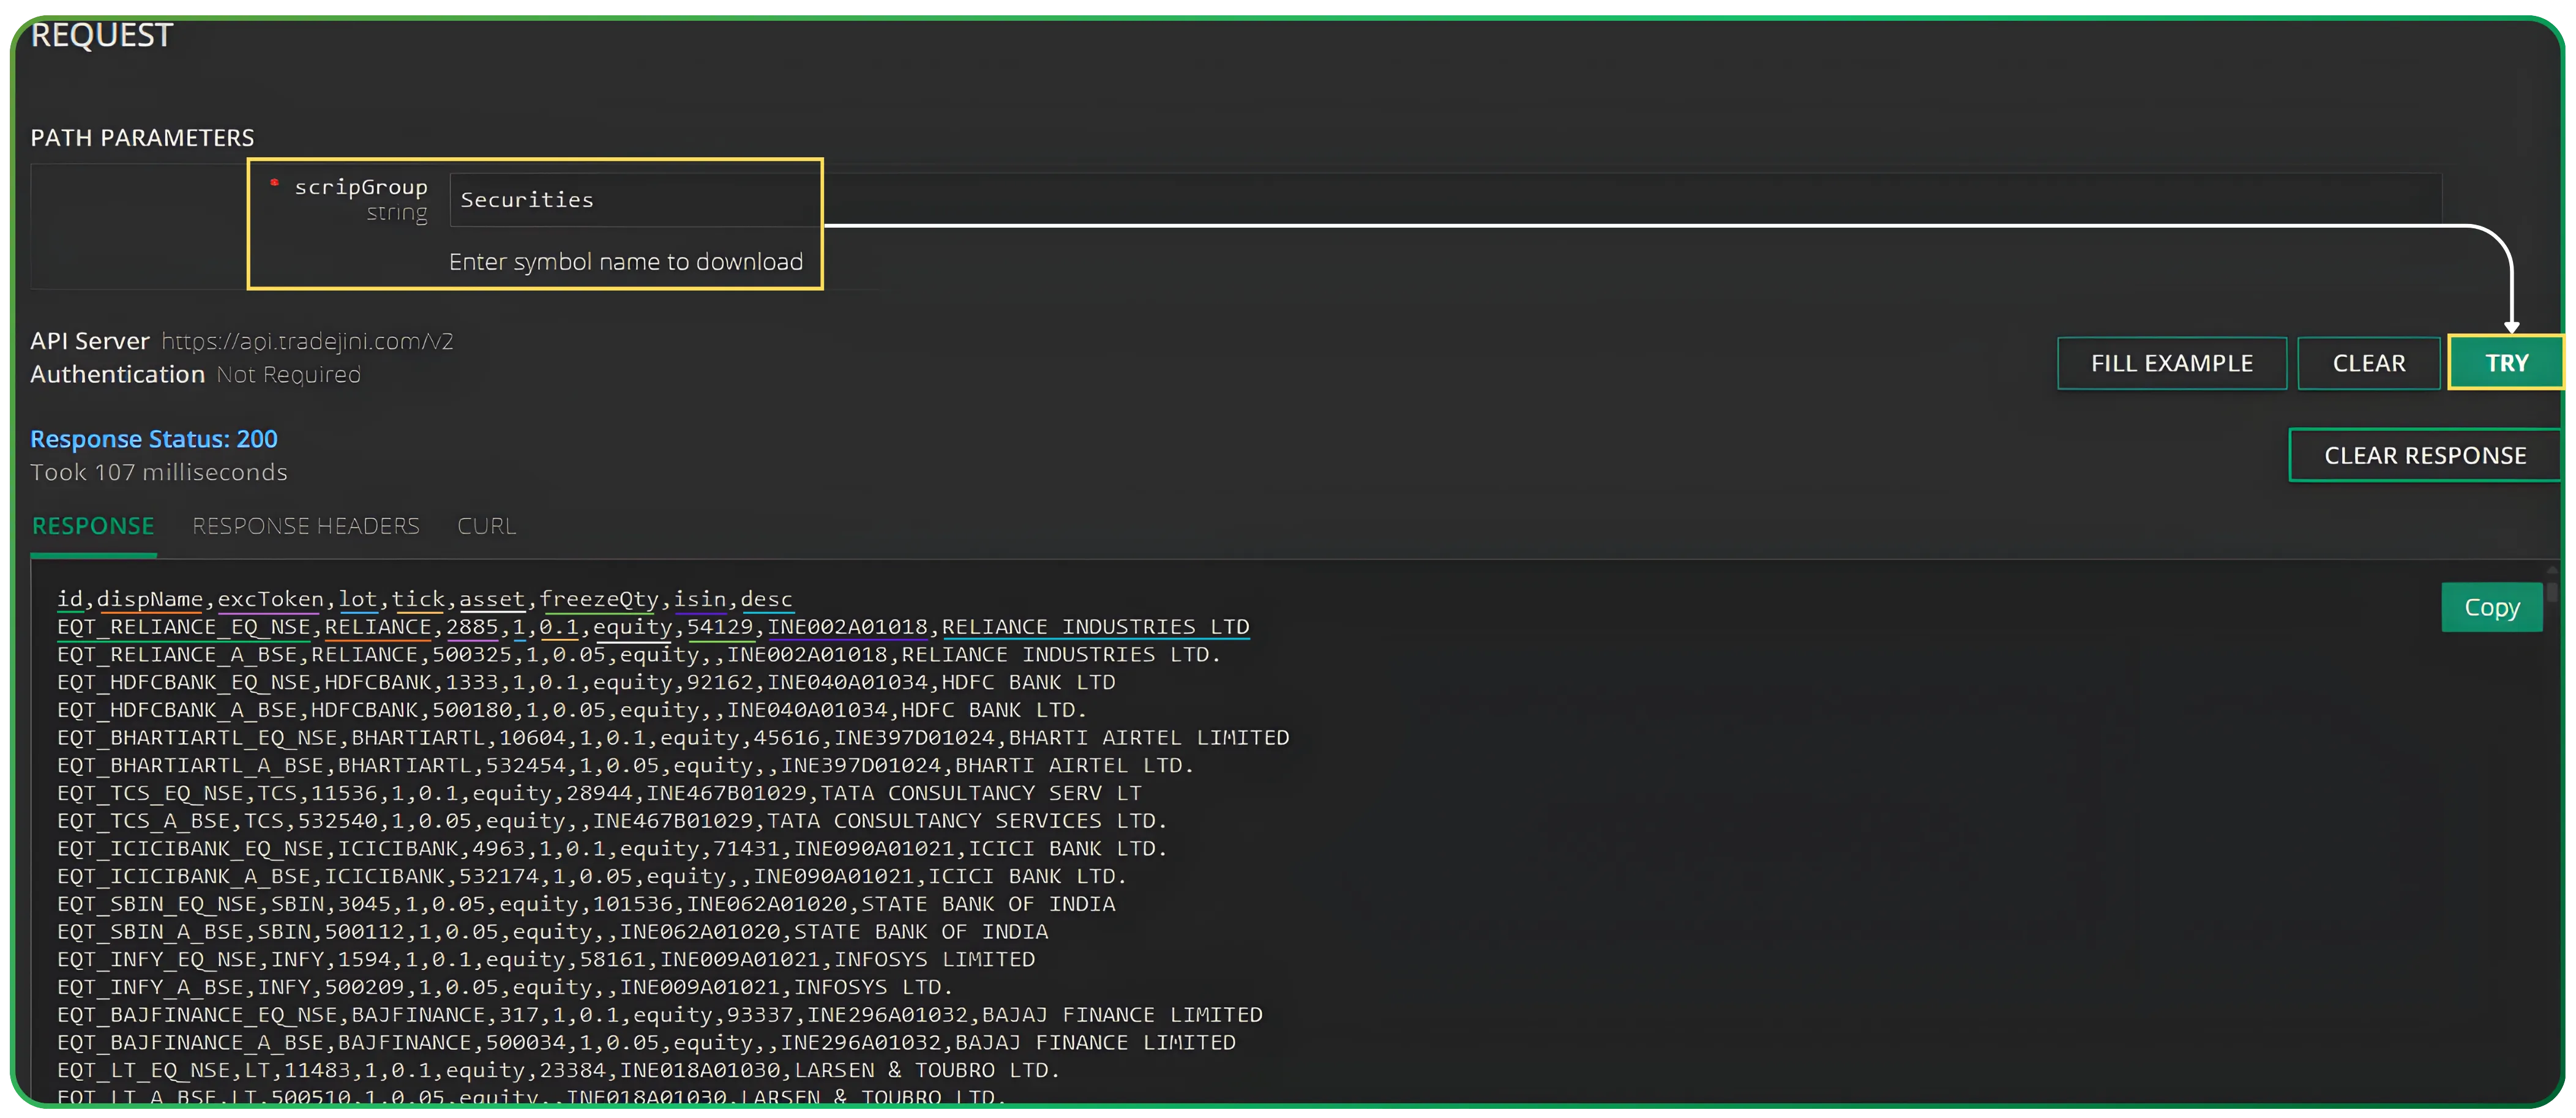Viewport: 2576px width, 1118px height.
Task: Click the API server URL api.tradejini.com
Action: pos(306,341)
